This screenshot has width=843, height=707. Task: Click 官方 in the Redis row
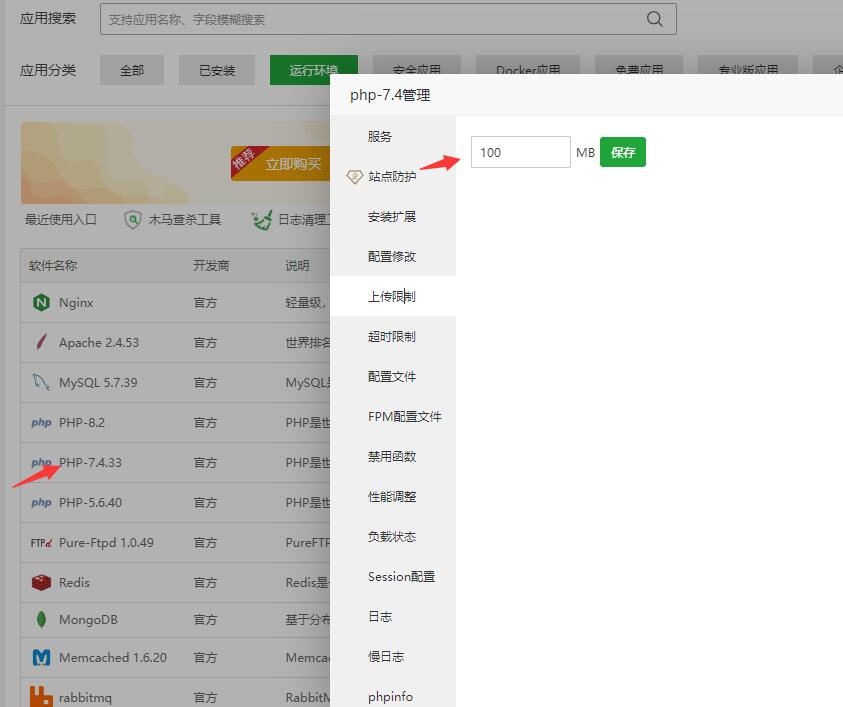coord(205,582)
